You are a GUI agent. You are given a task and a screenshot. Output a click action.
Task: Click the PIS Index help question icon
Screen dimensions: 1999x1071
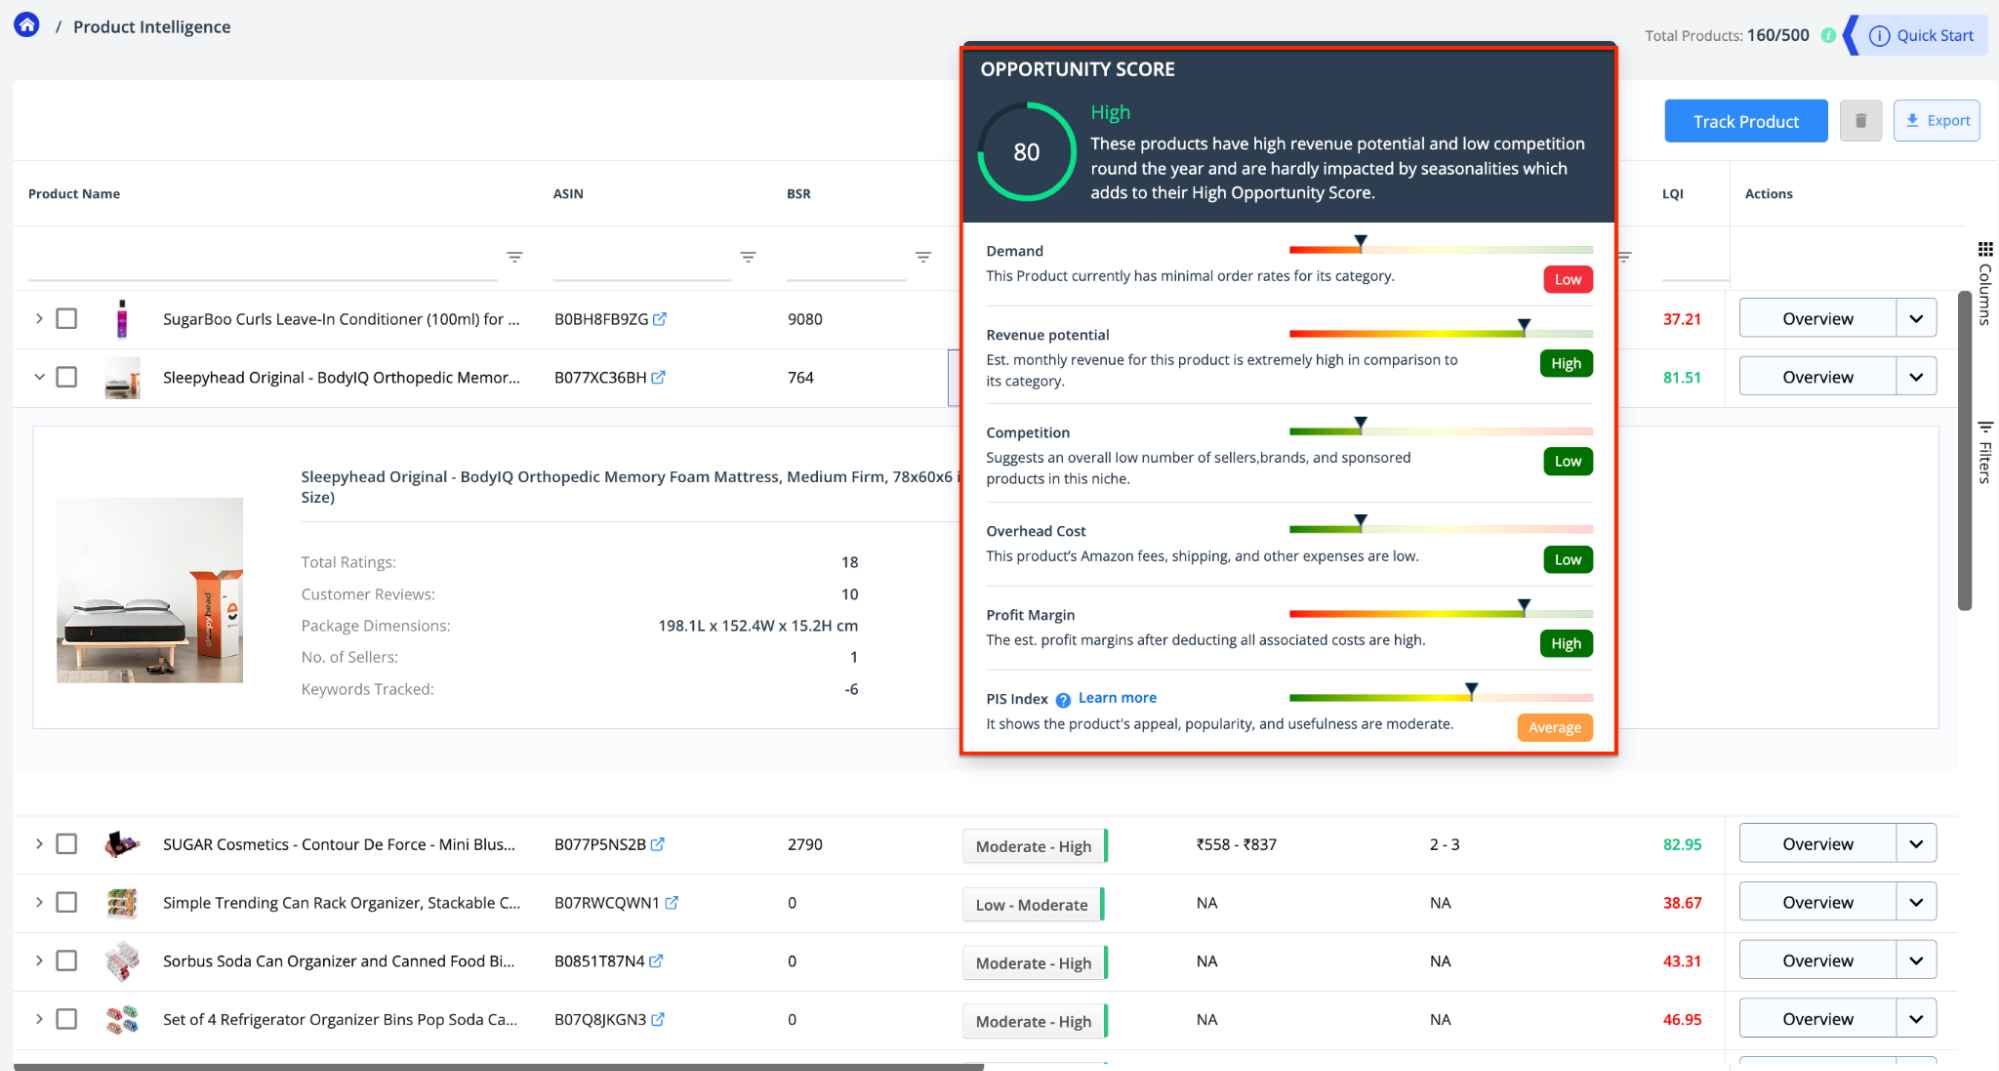click(1063, 700)
